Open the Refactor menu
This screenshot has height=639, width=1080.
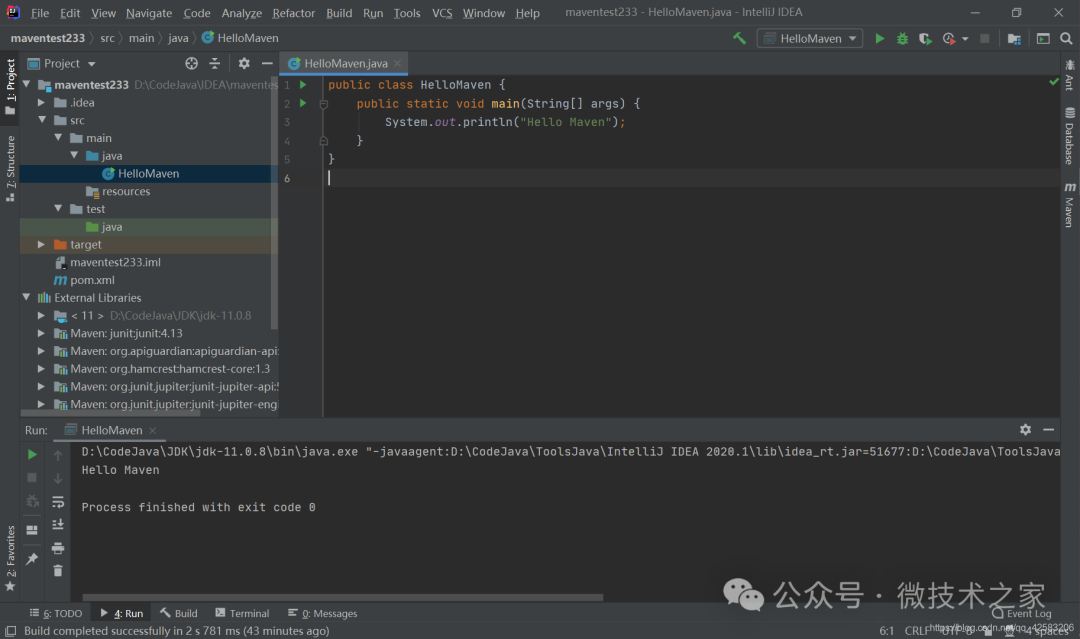coord(293,13)
